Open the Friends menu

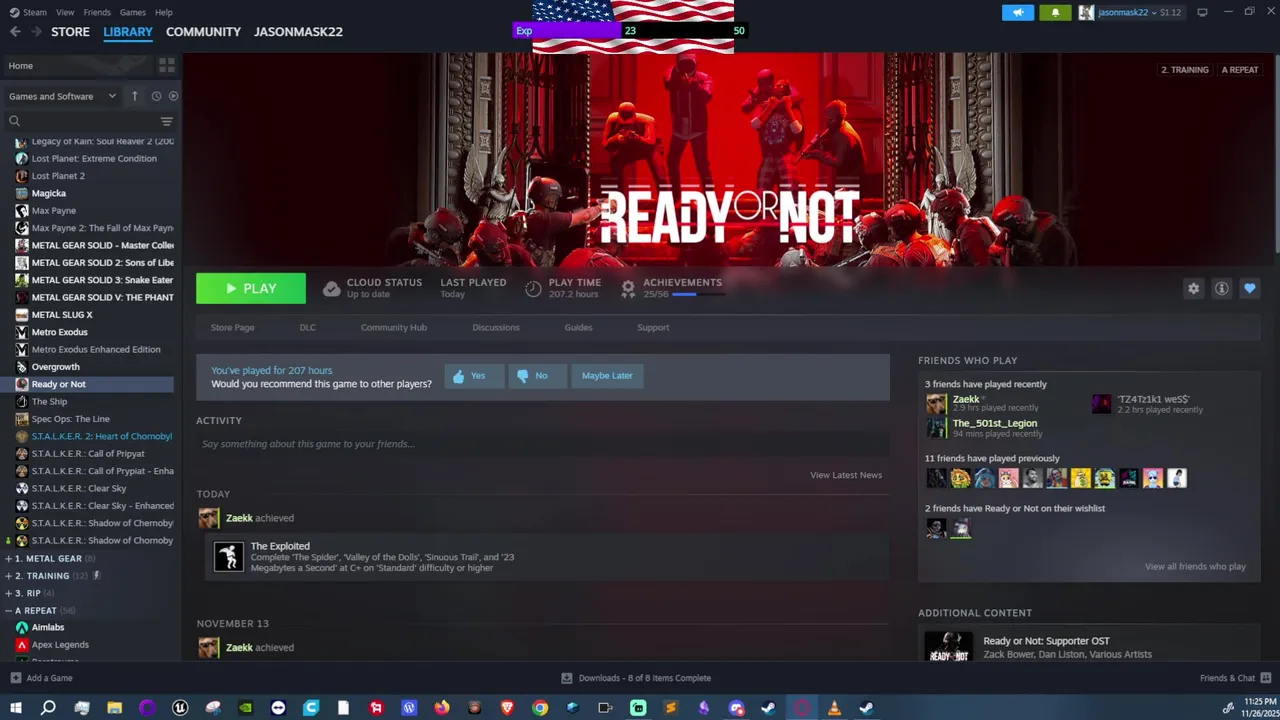pos(97,12)
